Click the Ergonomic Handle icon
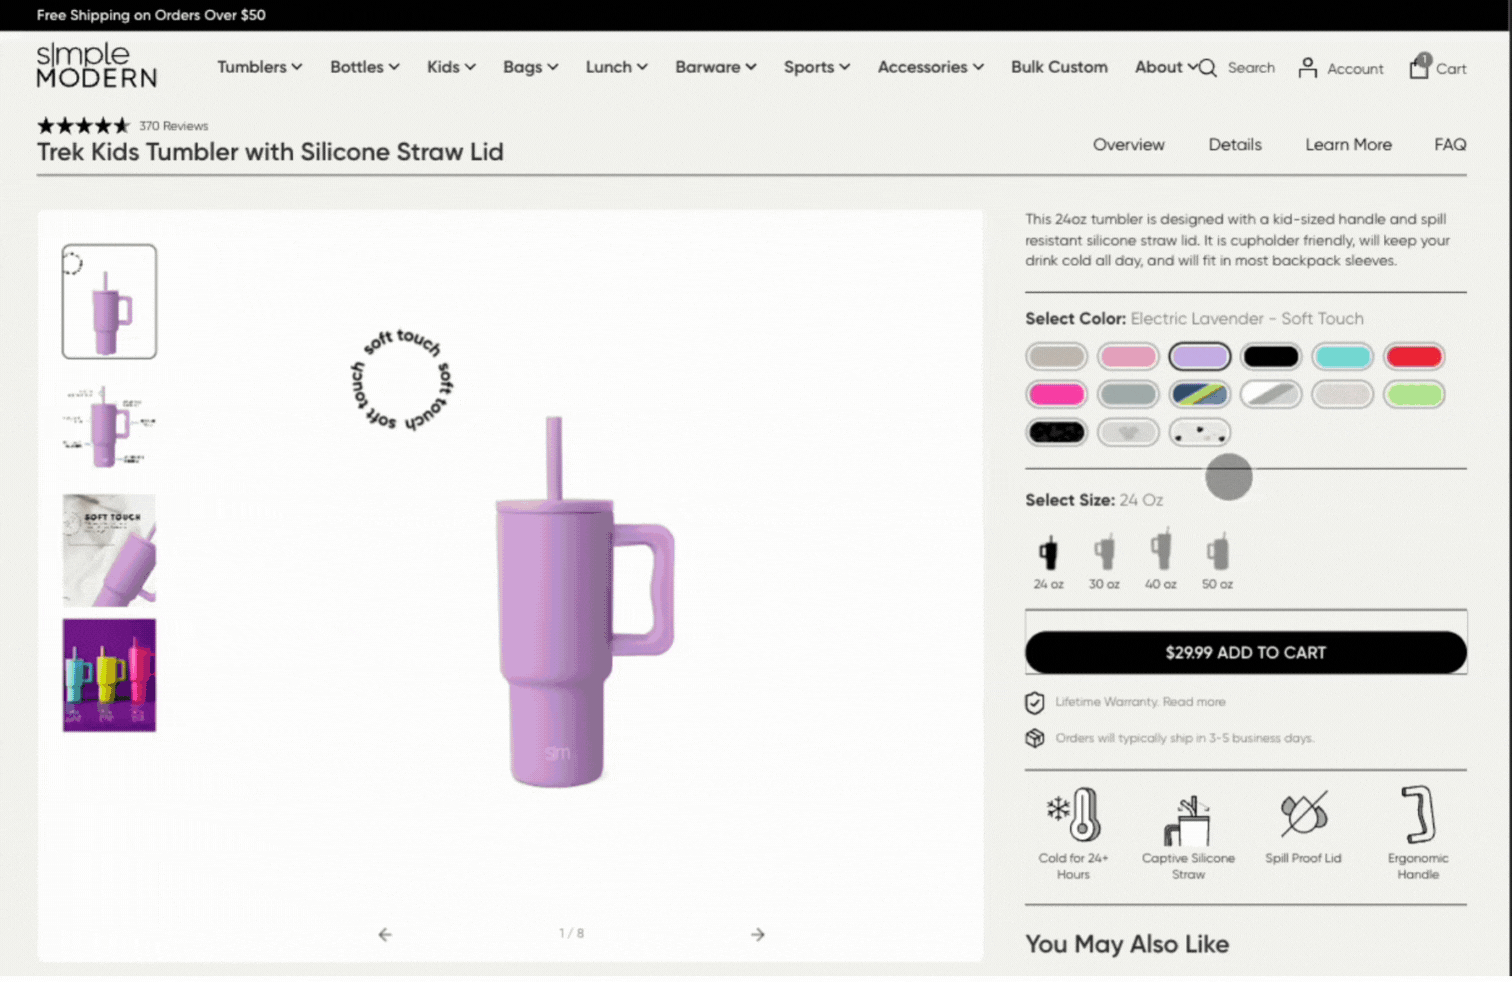 (x=1418, y=814)
